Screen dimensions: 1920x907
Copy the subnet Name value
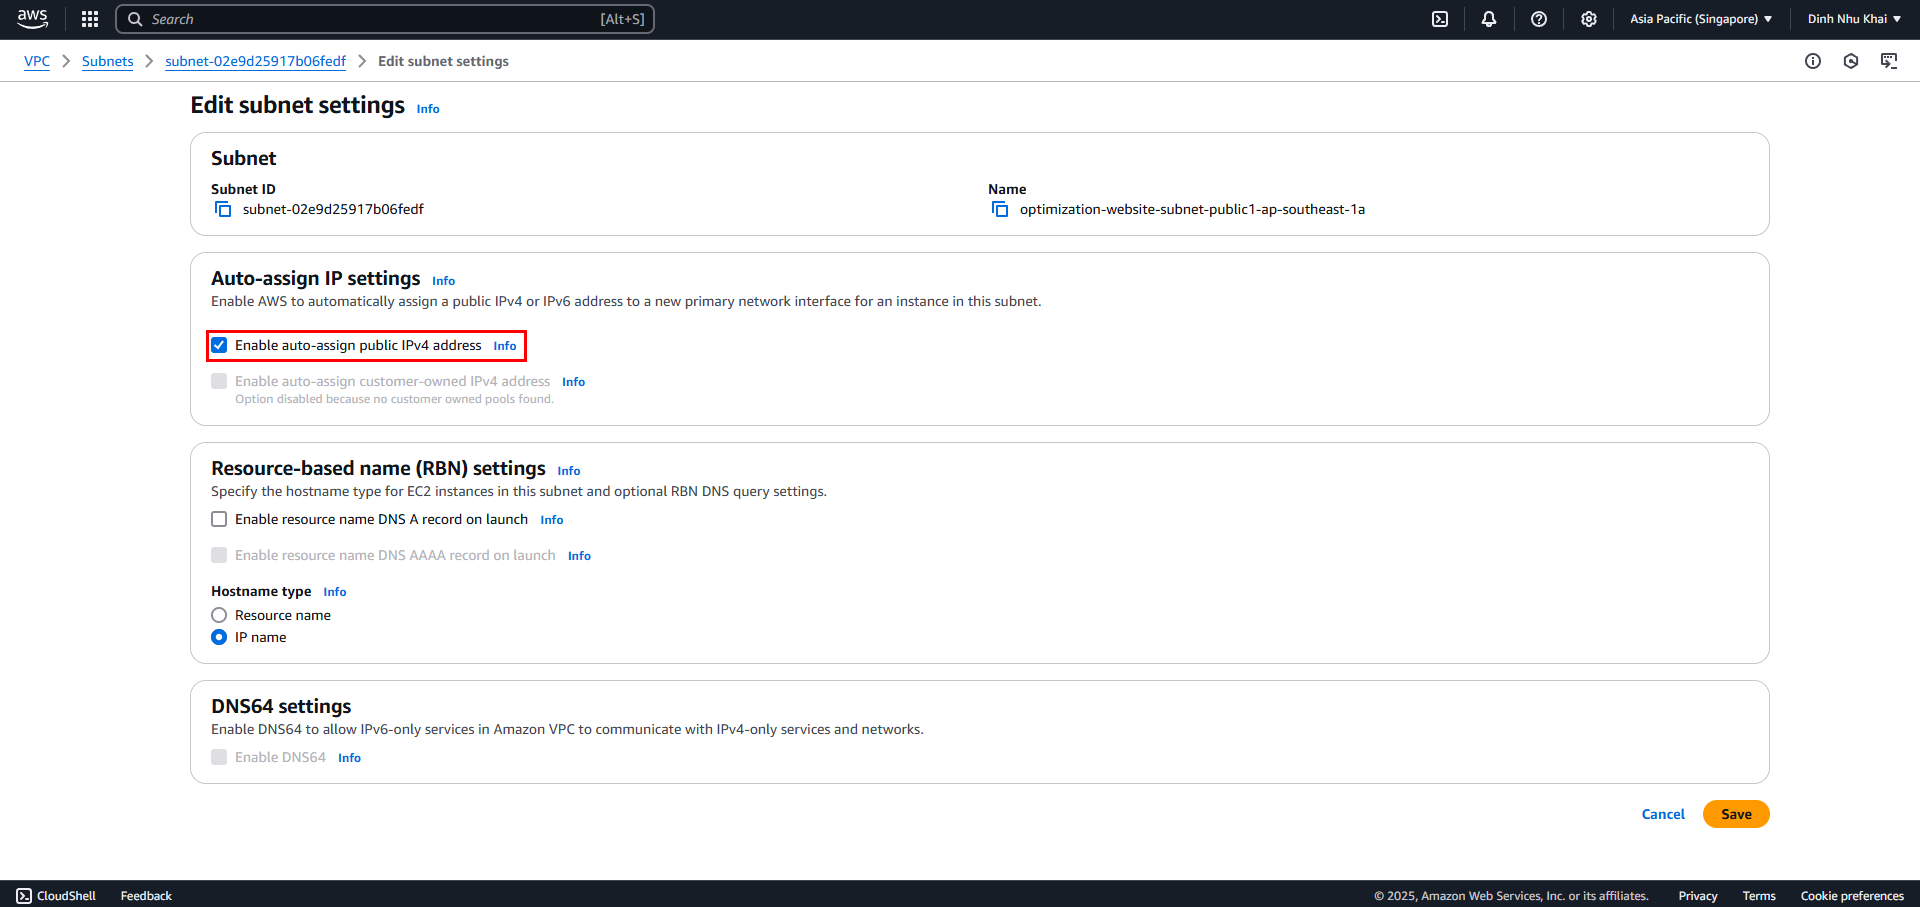(1000, 209)
